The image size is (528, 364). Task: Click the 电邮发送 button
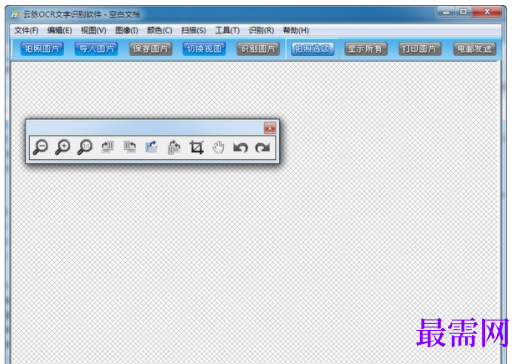[474, 49]
